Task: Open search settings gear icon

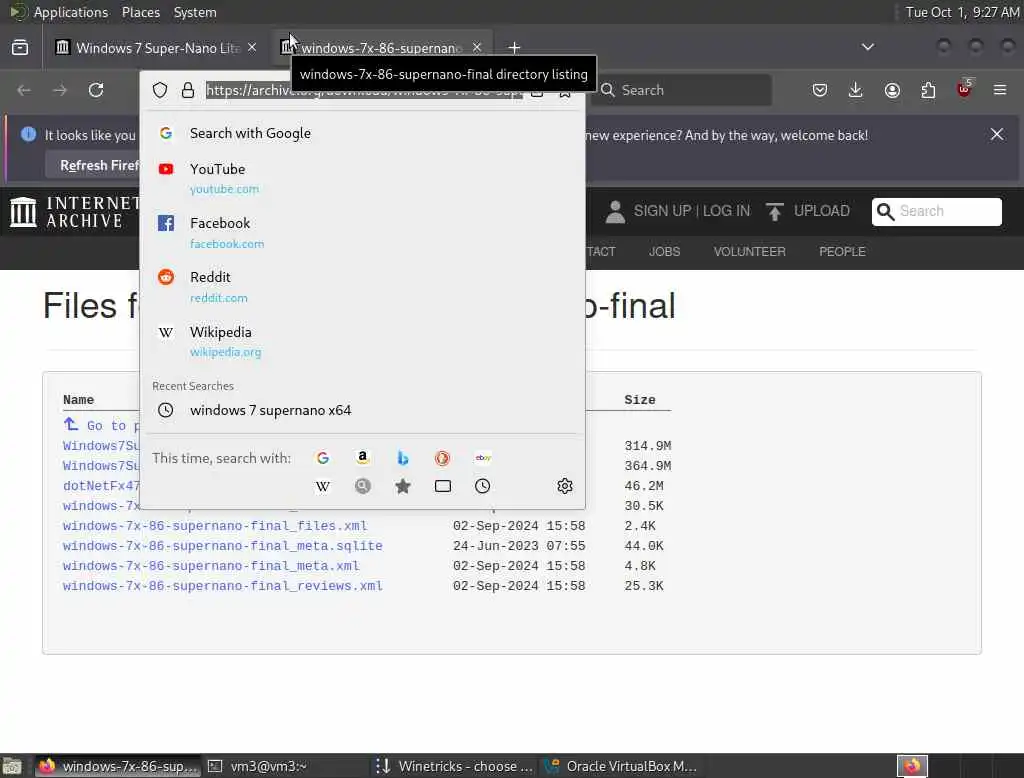Action: click(565, 486)
